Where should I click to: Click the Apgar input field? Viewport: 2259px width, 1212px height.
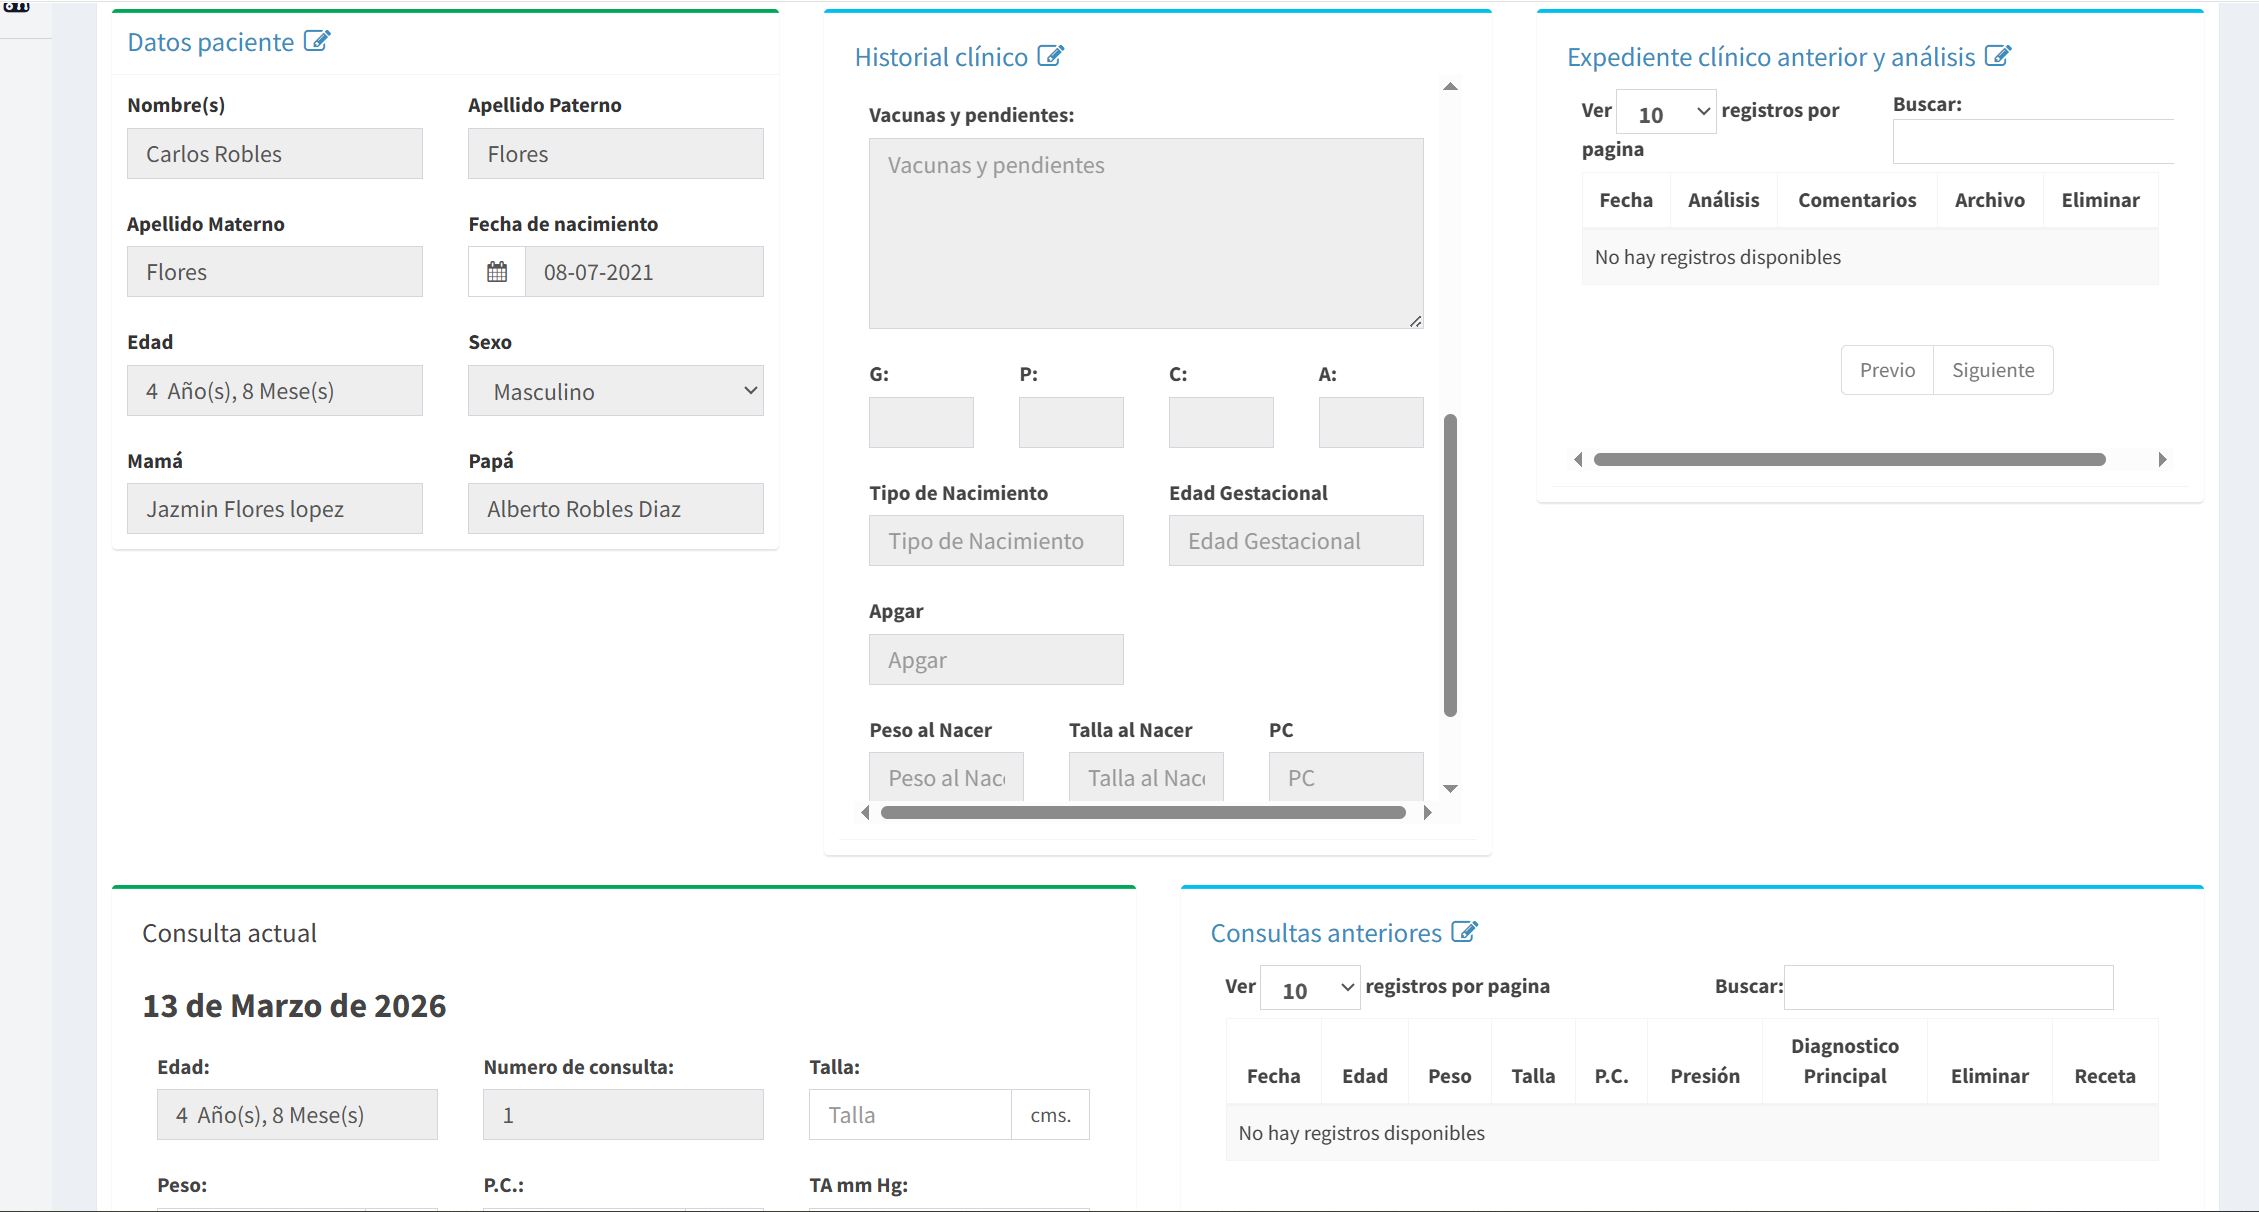[996, 659]
